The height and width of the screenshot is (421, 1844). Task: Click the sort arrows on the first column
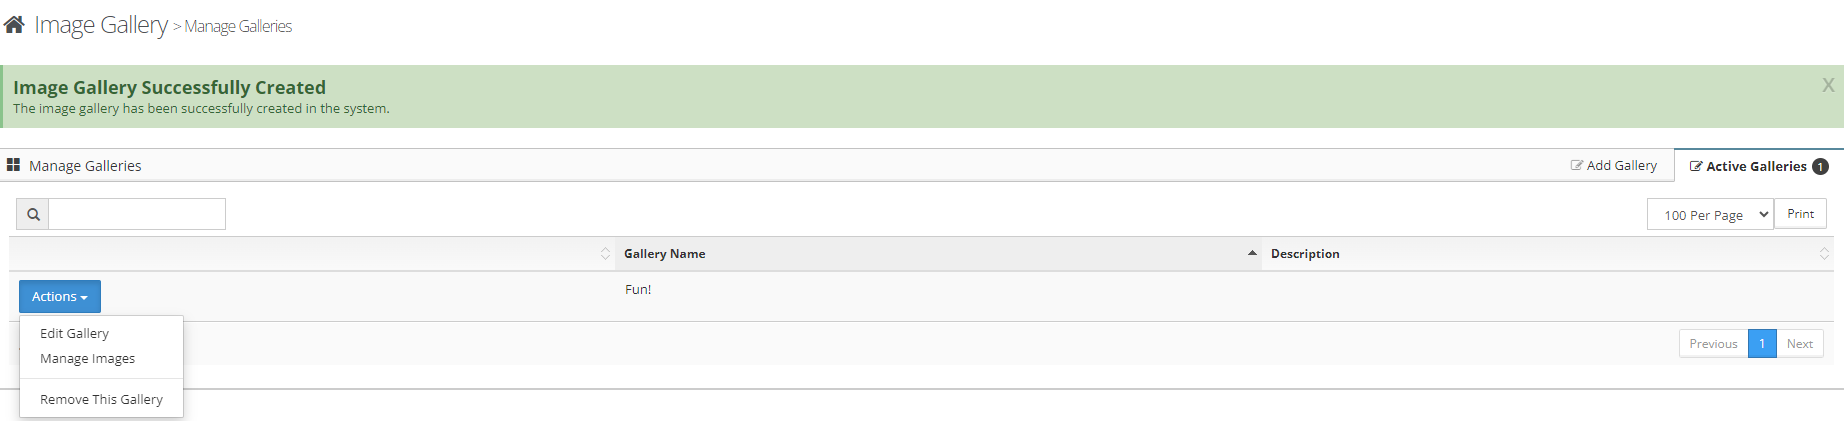(605, 254)
